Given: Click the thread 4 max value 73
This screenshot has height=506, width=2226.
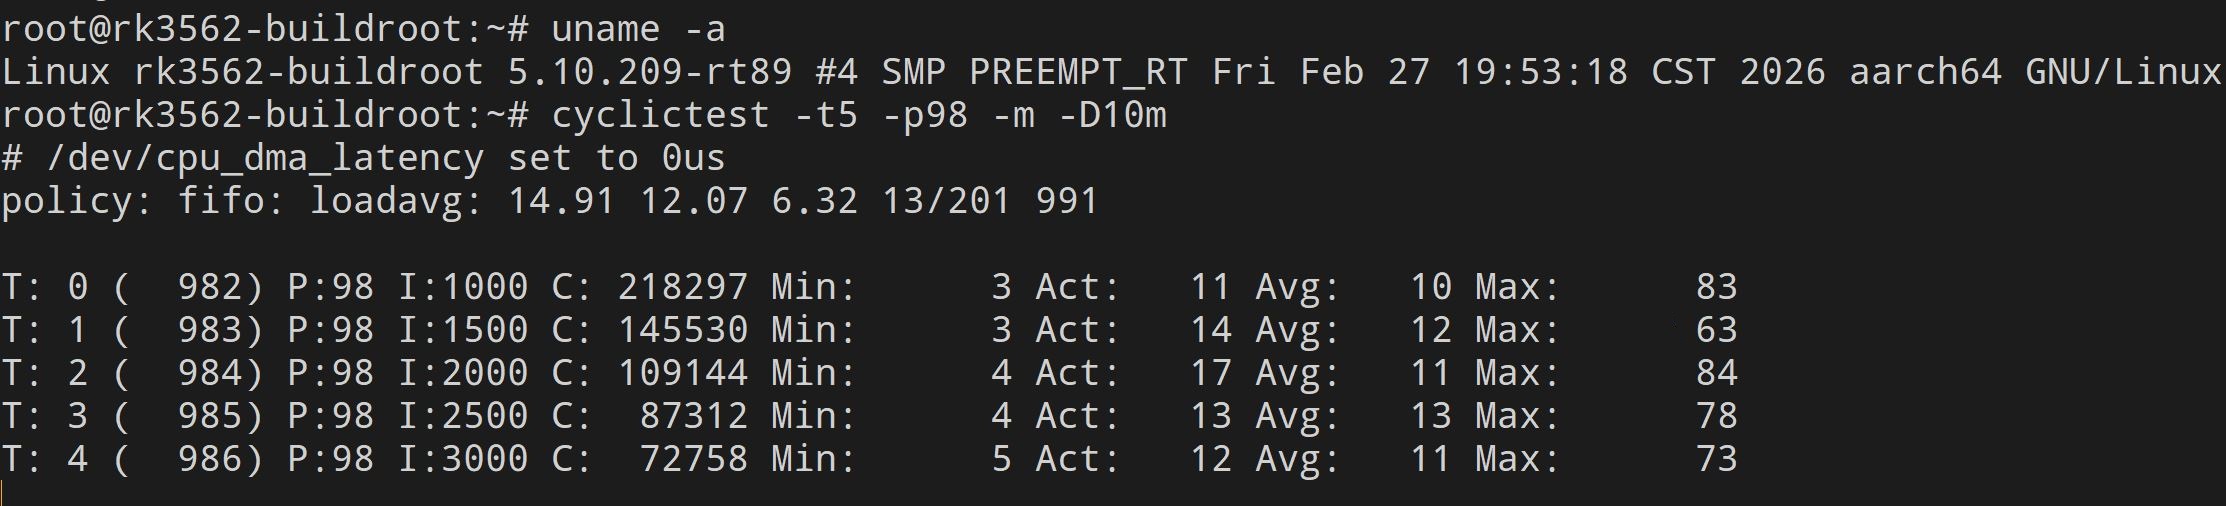Looking at the screenshot, I should [x=1716, y=459].
